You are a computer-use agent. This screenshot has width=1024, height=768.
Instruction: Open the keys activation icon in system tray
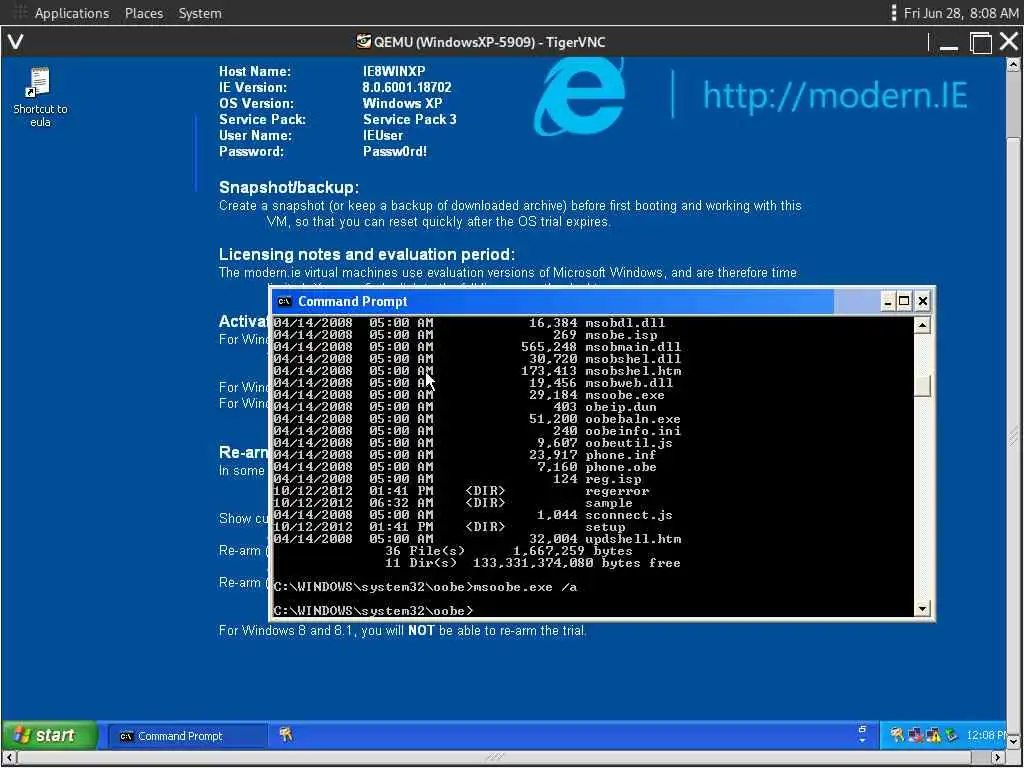[897, 735]
